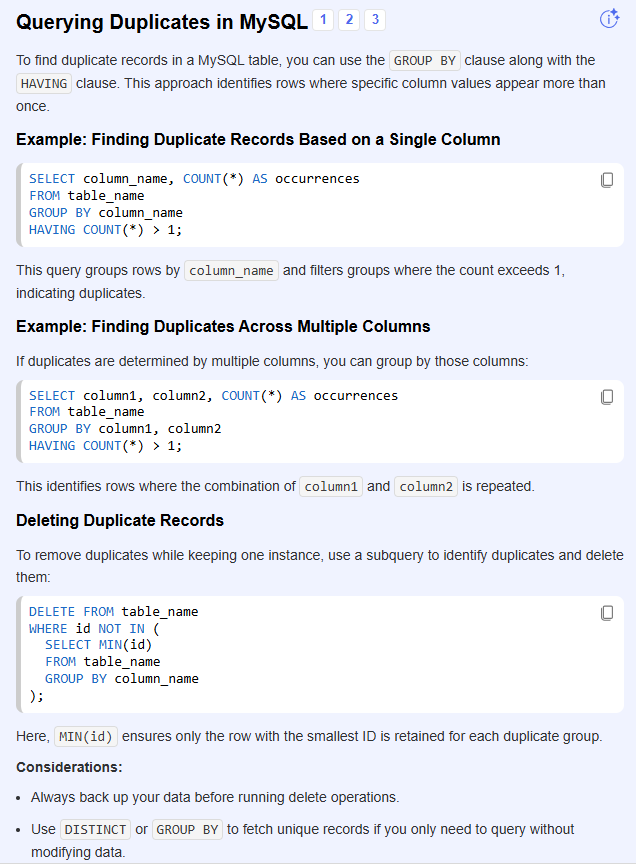Click inside the single-column SELECT code block

coord(300,205)
